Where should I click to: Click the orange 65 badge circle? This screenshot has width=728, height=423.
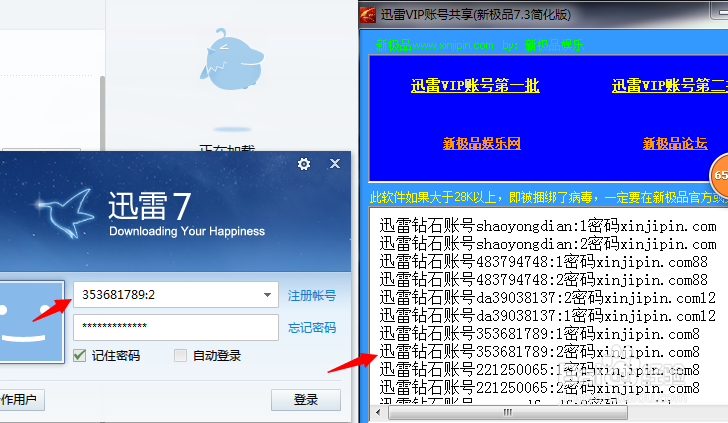(x=720, y=175)
